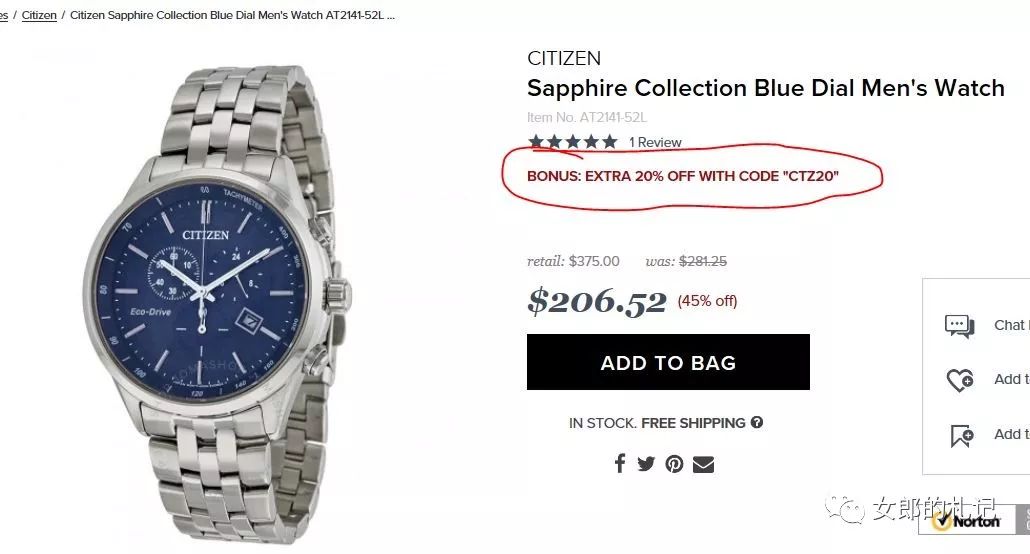
Task: Click the chat speech bubble icon
Action: (959, 326)
